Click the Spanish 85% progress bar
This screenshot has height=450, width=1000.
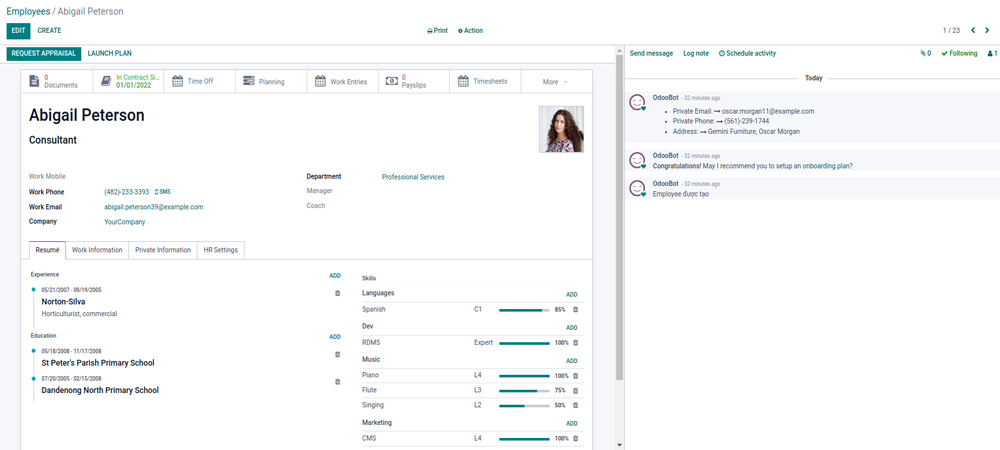(x=524, y=310)
